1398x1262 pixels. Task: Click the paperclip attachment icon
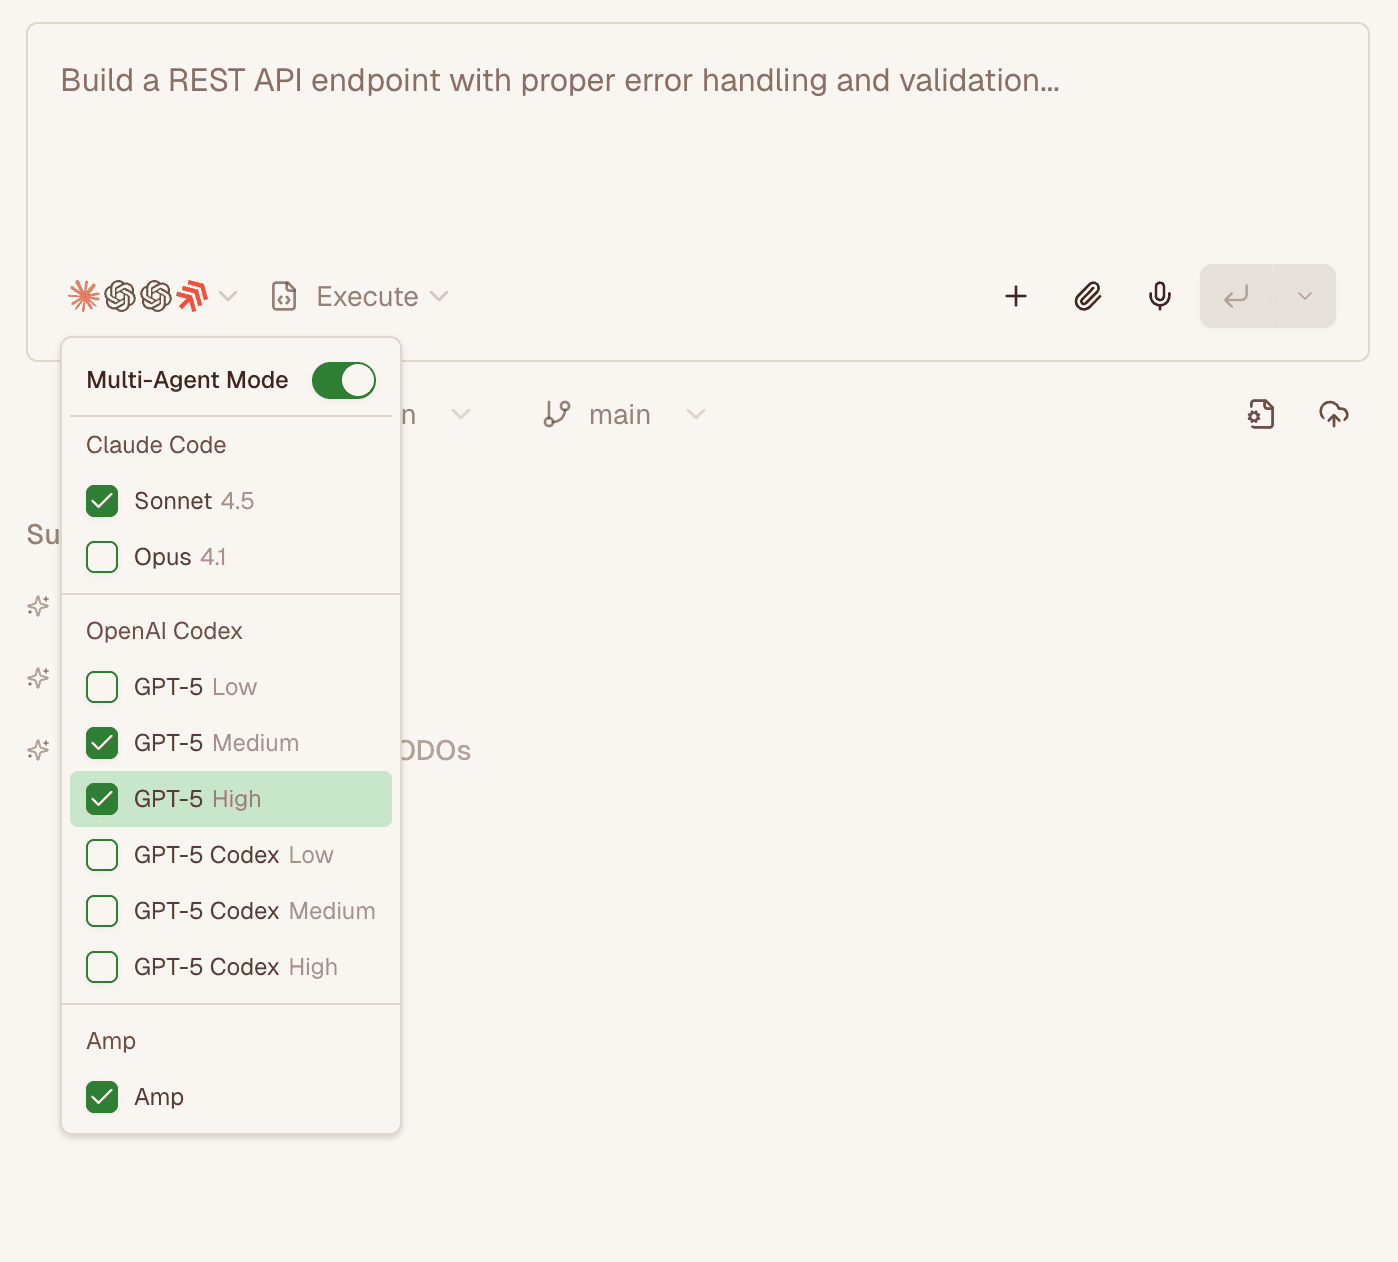point(1088,296)
